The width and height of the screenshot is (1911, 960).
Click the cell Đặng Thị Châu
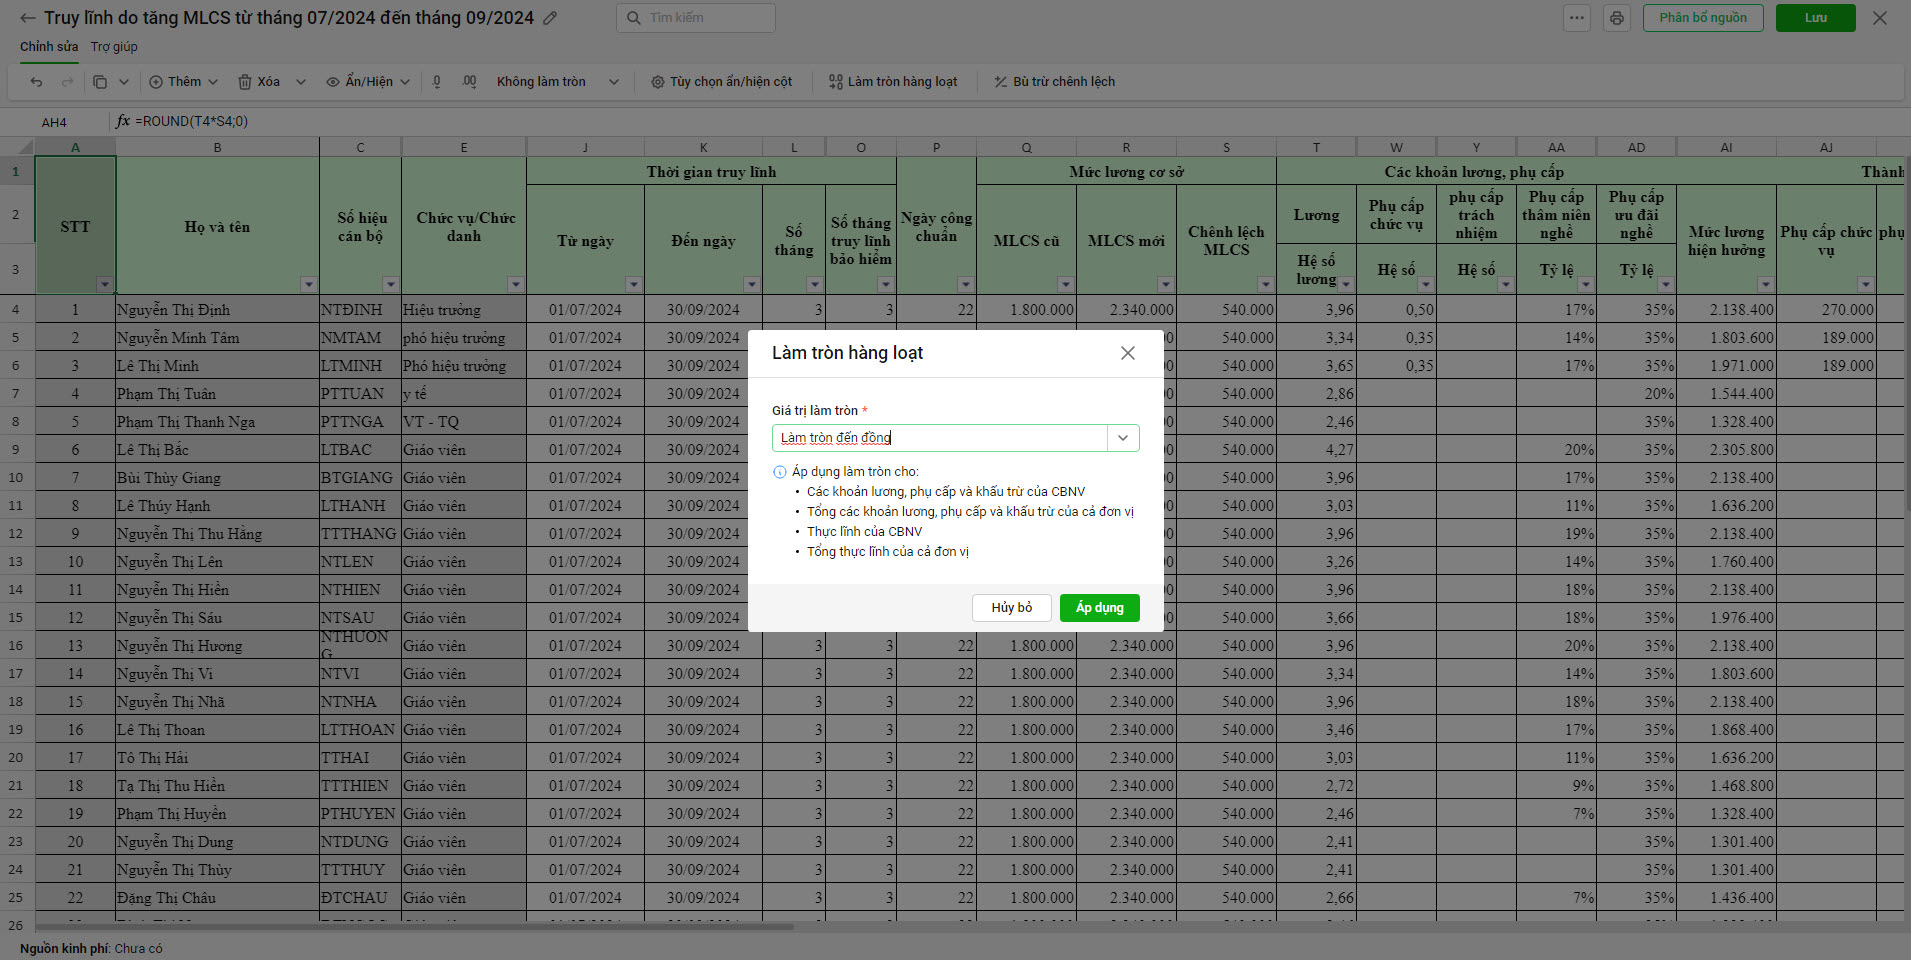point(218,897)
